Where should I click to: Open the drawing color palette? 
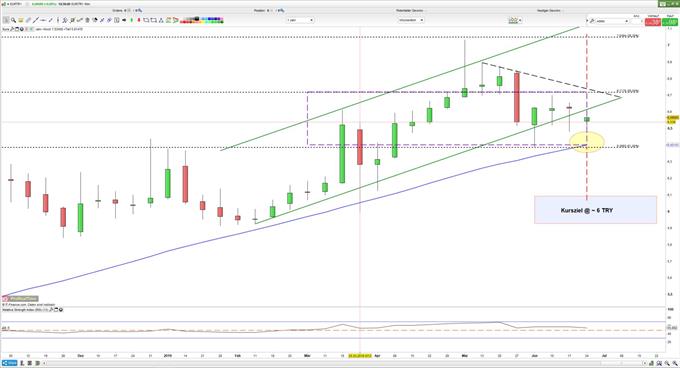point(202,20)
